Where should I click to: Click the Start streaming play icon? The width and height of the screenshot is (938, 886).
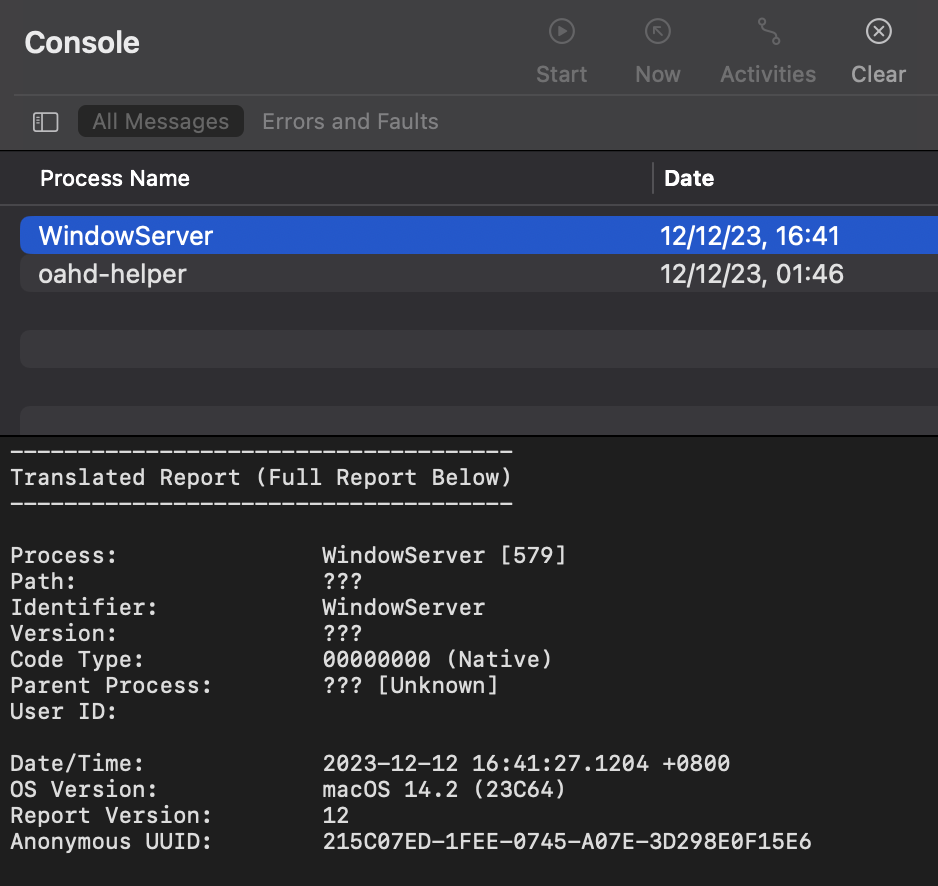pyautogui.click(x=562, y=31)
